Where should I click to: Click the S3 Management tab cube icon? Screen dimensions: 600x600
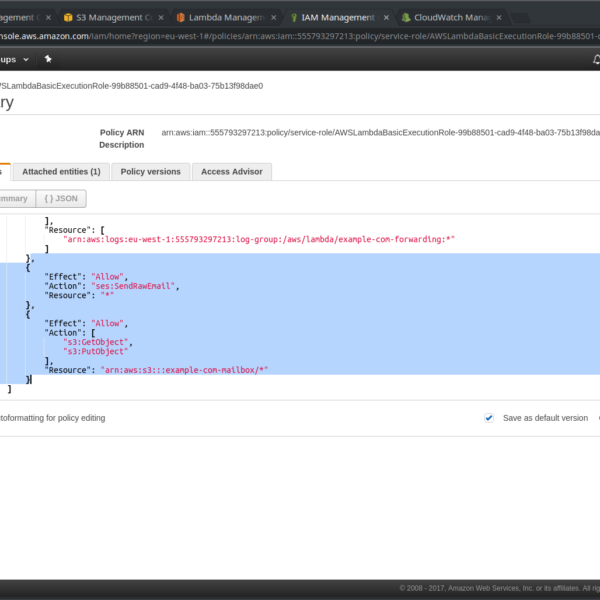[x=67, y=17]
